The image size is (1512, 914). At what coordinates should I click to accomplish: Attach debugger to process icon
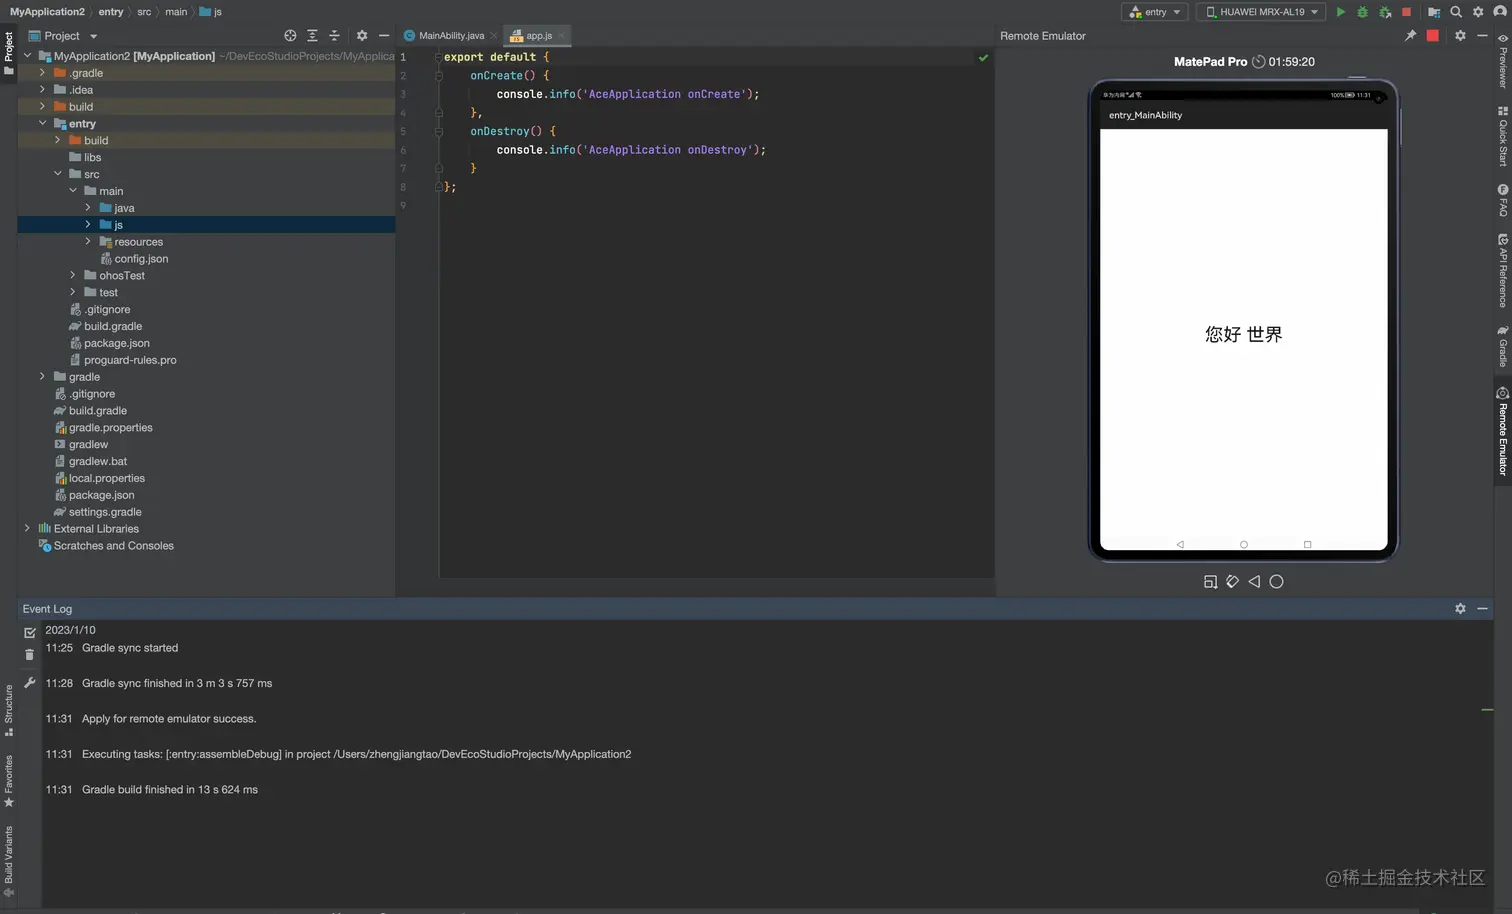(x=1385, y=12)
